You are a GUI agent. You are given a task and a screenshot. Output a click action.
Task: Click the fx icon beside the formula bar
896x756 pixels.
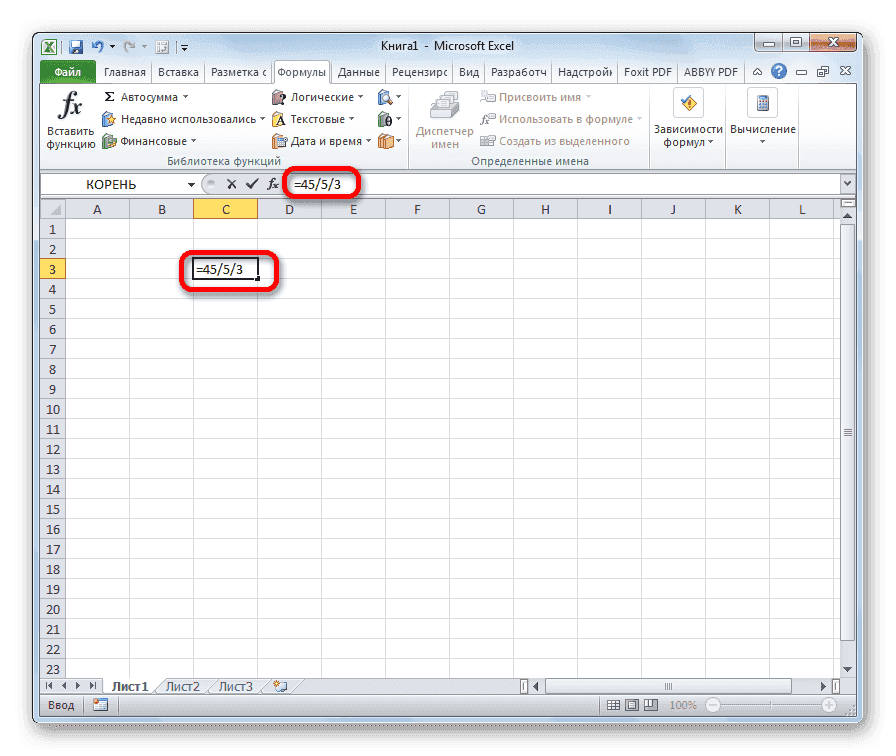coord(272,184)
